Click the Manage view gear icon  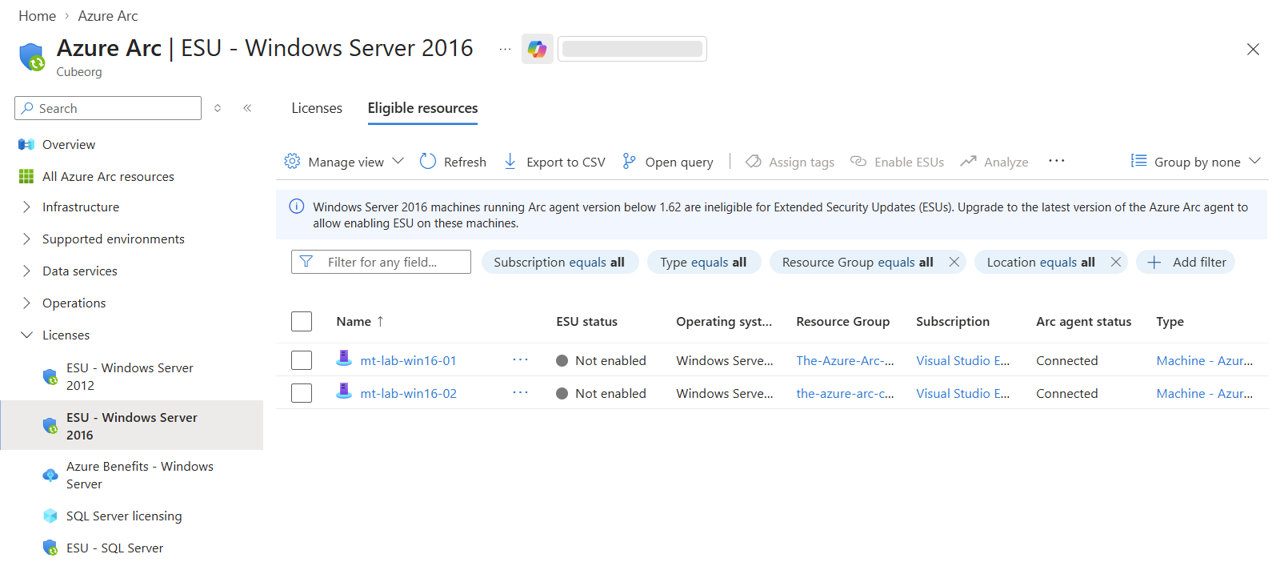click(292, 161)
